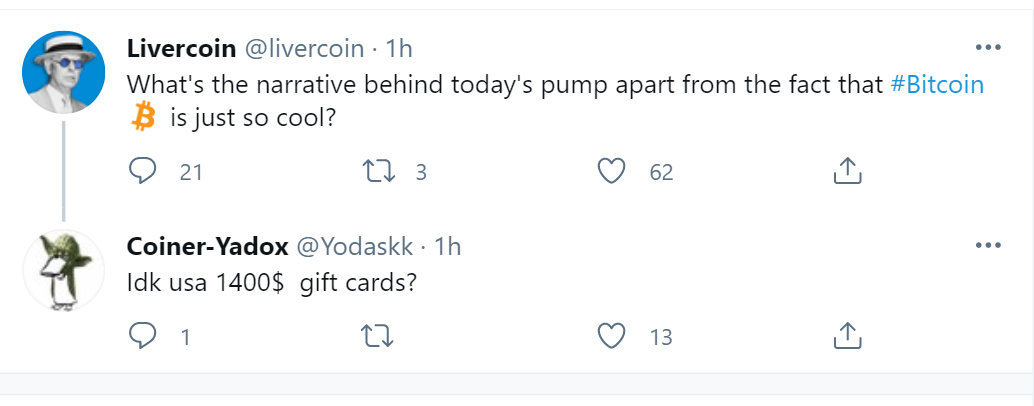Share Coiner-Yadox's reply

847,336
